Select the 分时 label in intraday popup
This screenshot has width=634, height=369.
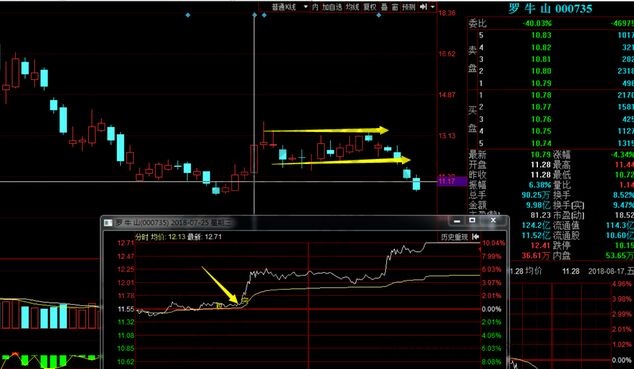coord(142,237)
